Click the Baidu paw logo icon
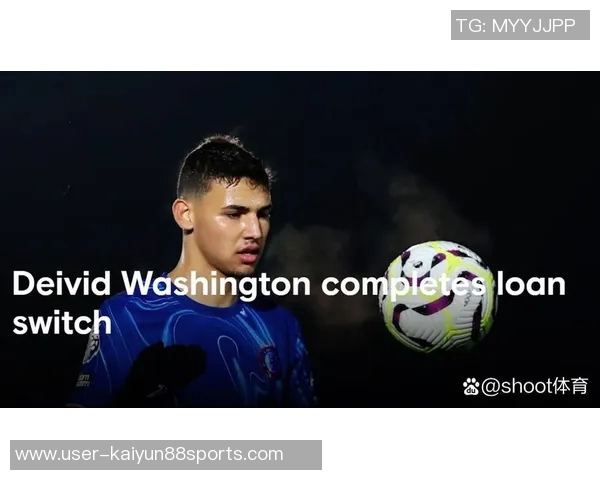 tap(471, 386)
